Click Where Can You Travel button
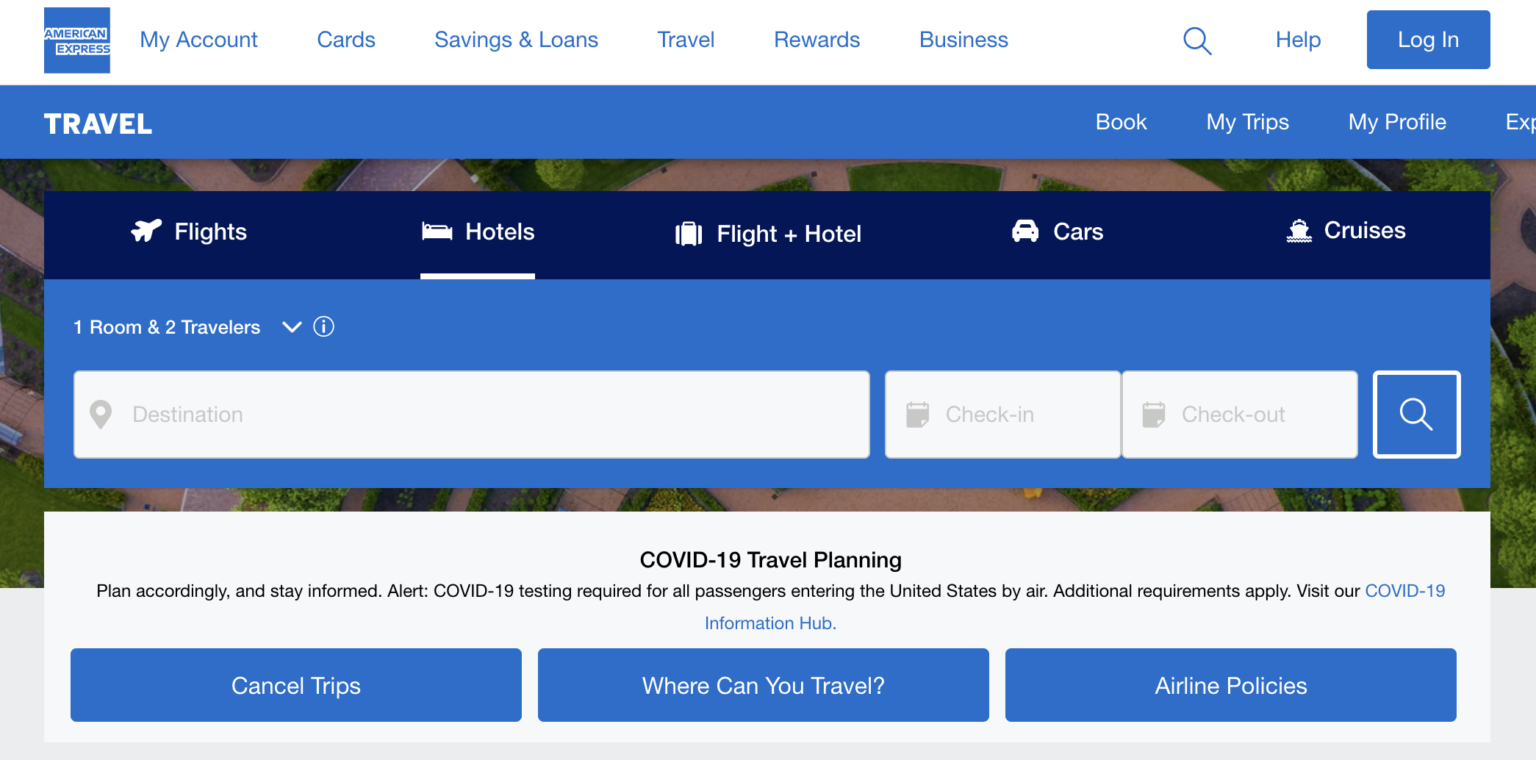 point(763,685)
